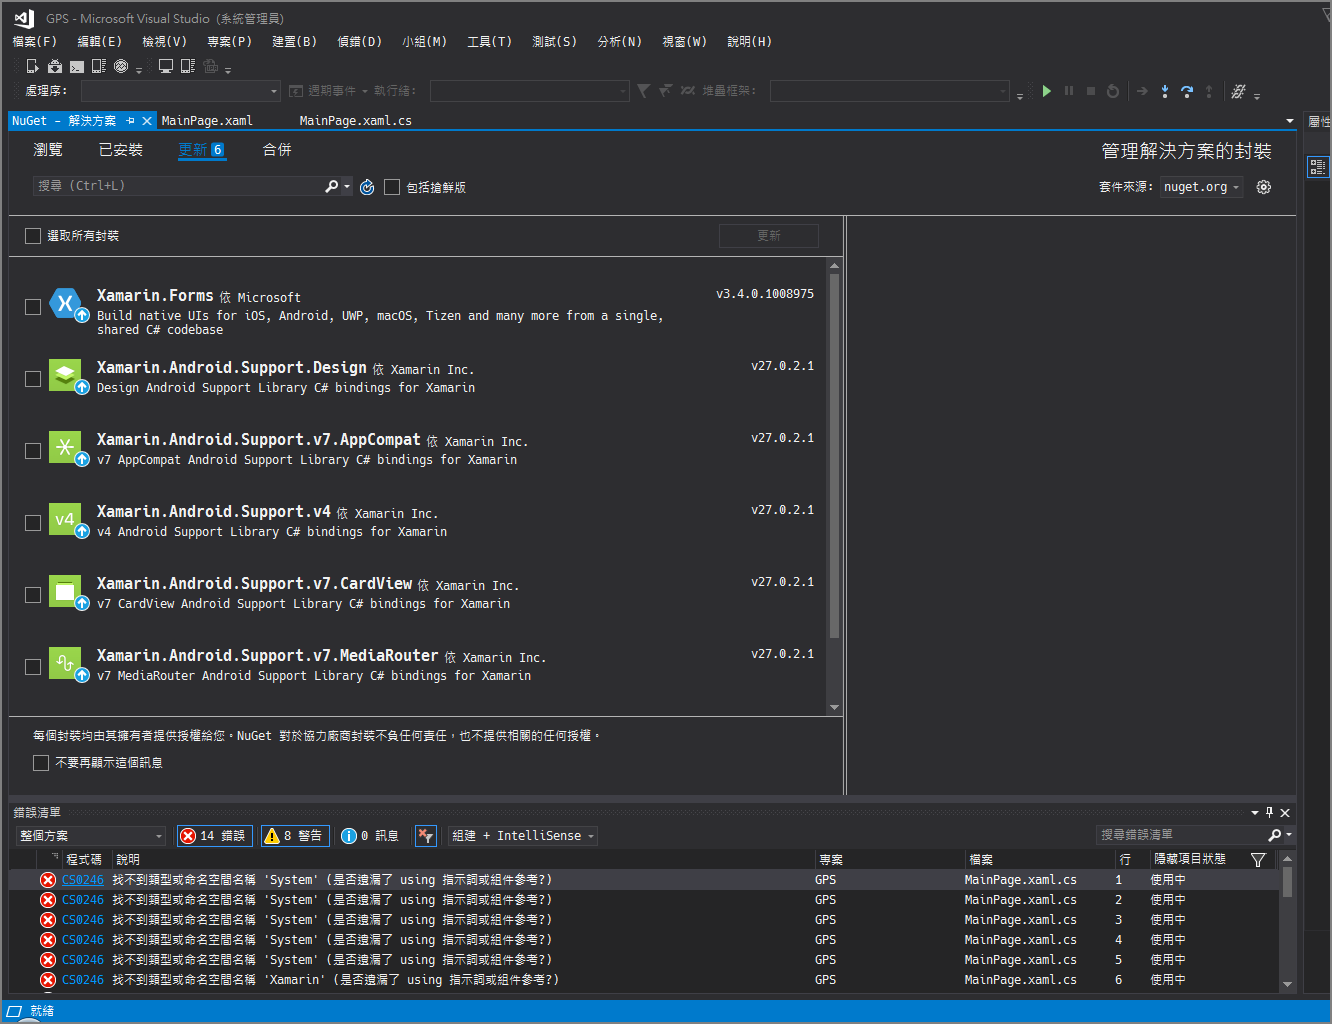Open the entire solution scope dropdown
This screenshot has width=1332, height=1024.
pyautogui.click(x=91, y=836)
